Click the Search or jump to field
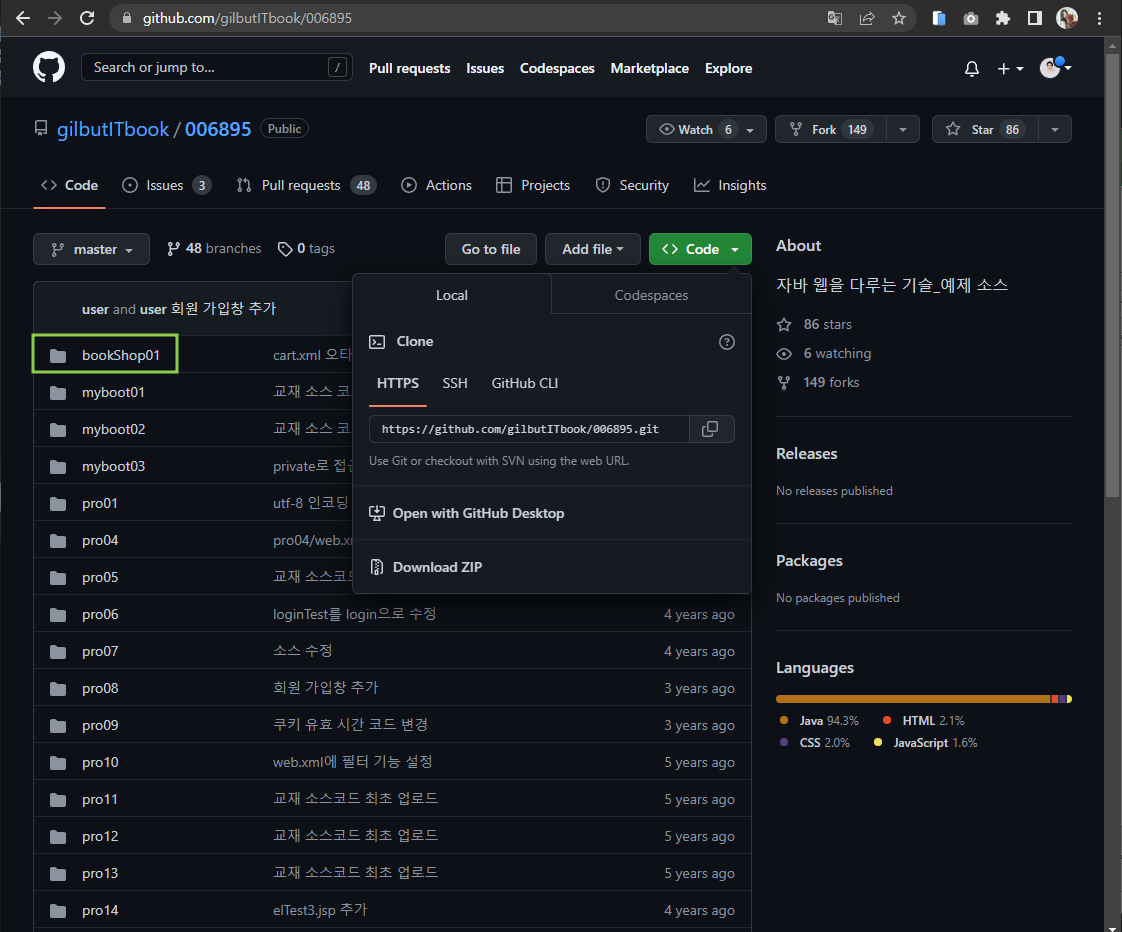This screenshot has height=932, width=1122. coord(216,67)
